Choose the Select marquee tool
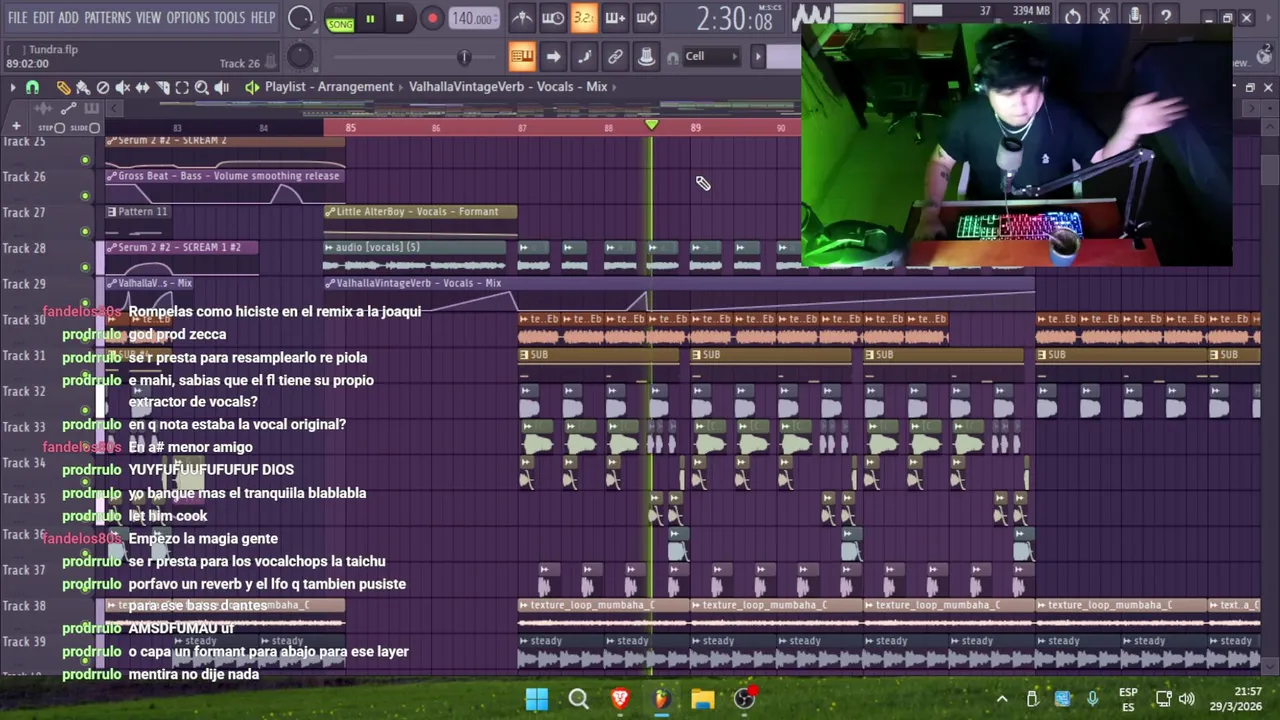 click(182, 87)
